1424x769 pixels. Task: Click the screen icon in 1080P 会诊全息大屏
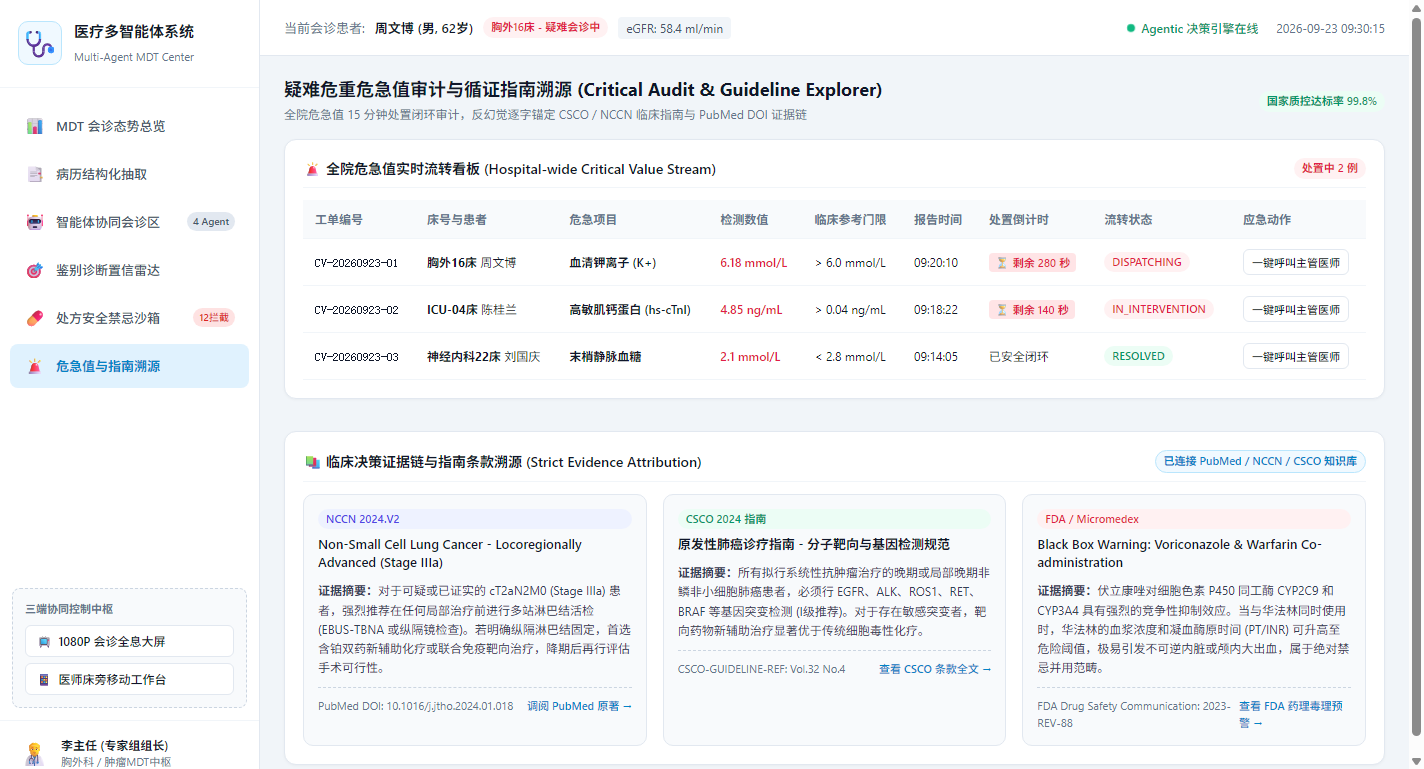tap(44, 641)
